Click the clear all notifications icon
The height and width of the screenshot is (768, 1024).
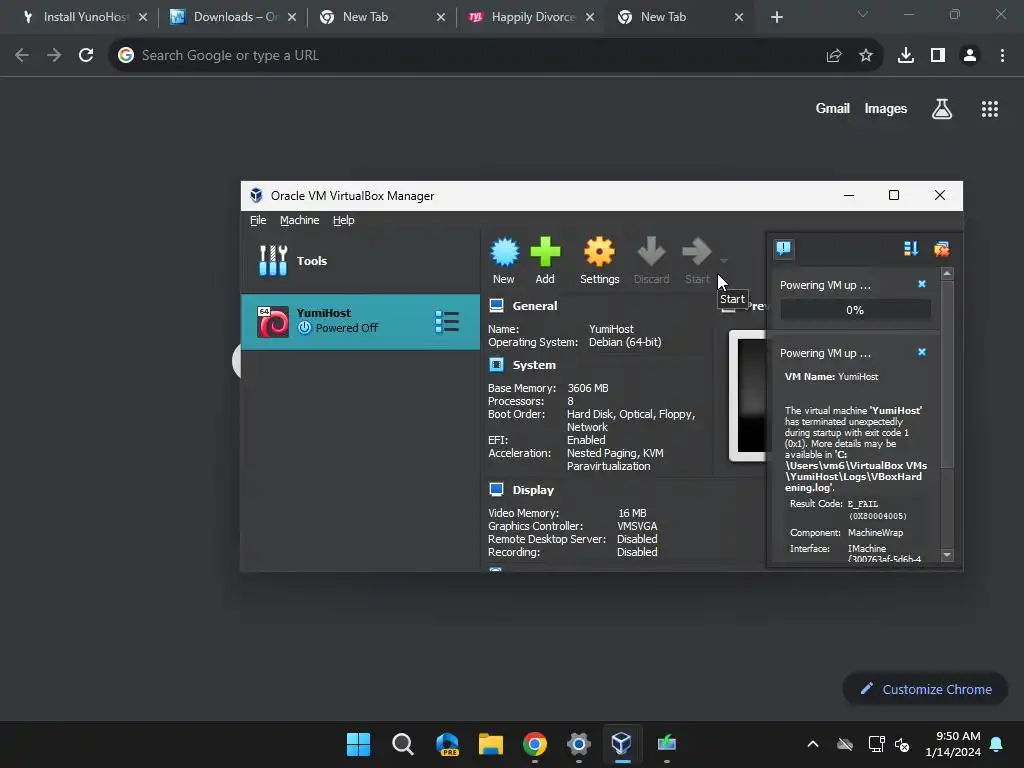(x=941, y=248)
